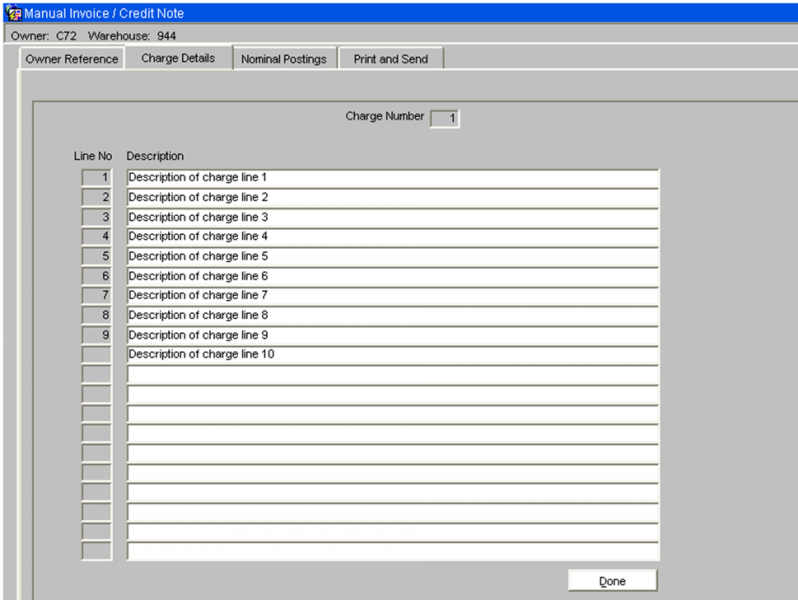Click 'Description of charge line 6' field
Screen dimensions: 798x600
pos(393,276)
